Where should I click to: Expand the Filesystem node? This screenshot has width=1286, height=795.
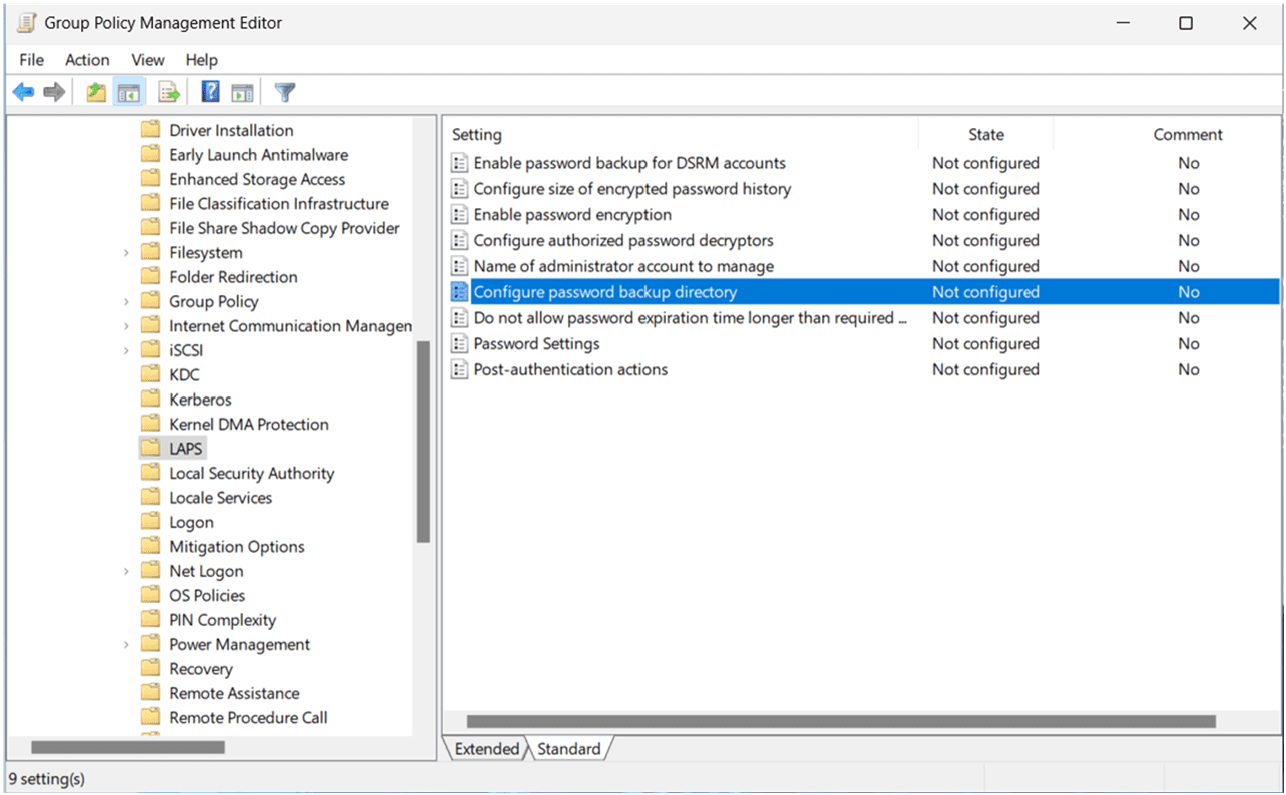click(x=126, y=252)
